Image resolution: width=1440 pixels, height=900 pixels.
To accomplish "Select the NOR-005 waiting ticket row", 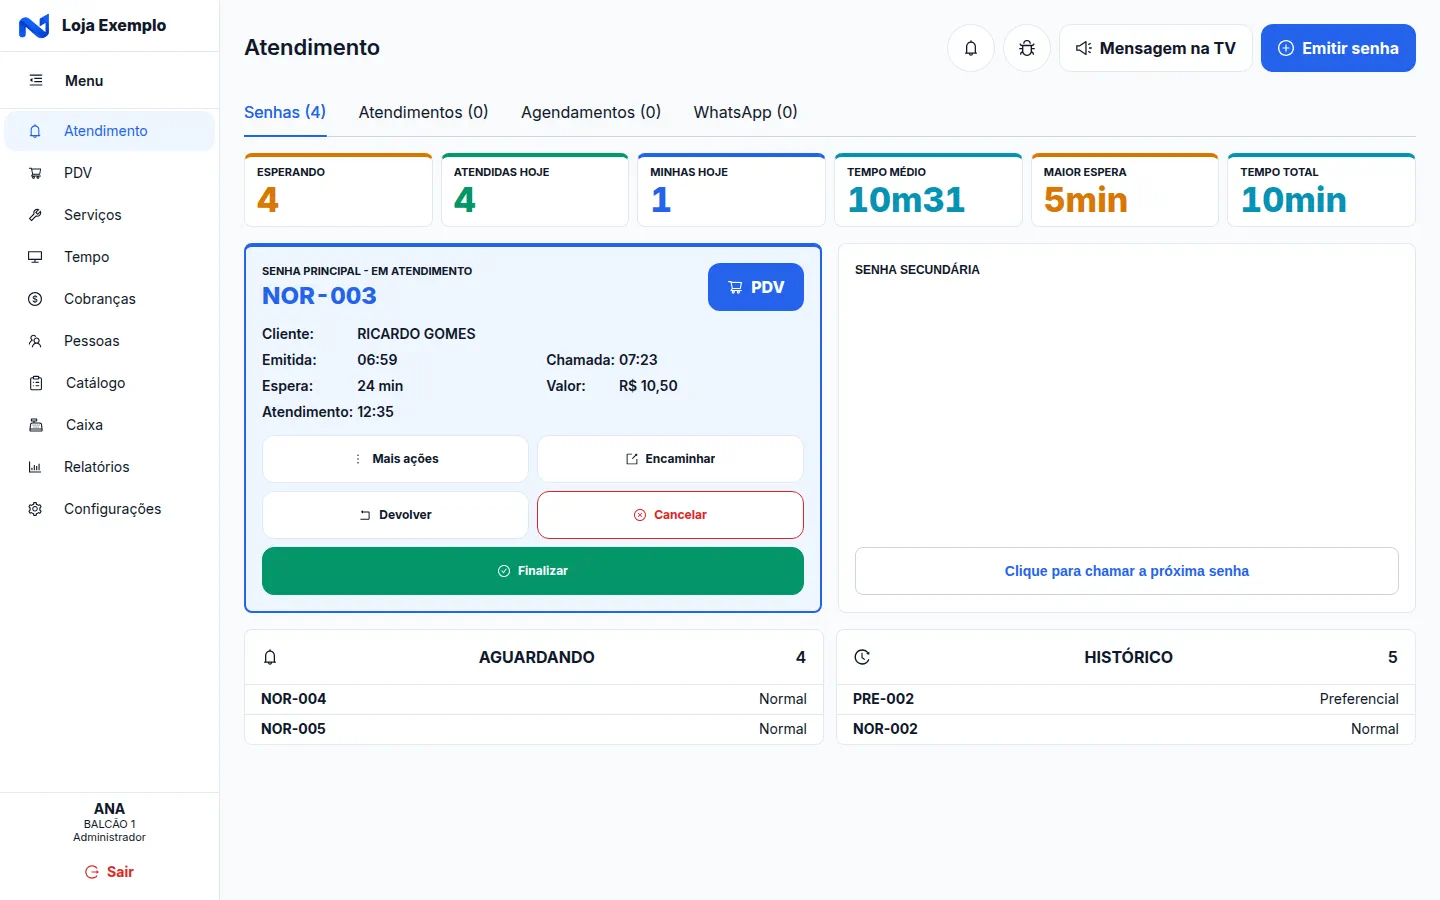I will point(534,729).
